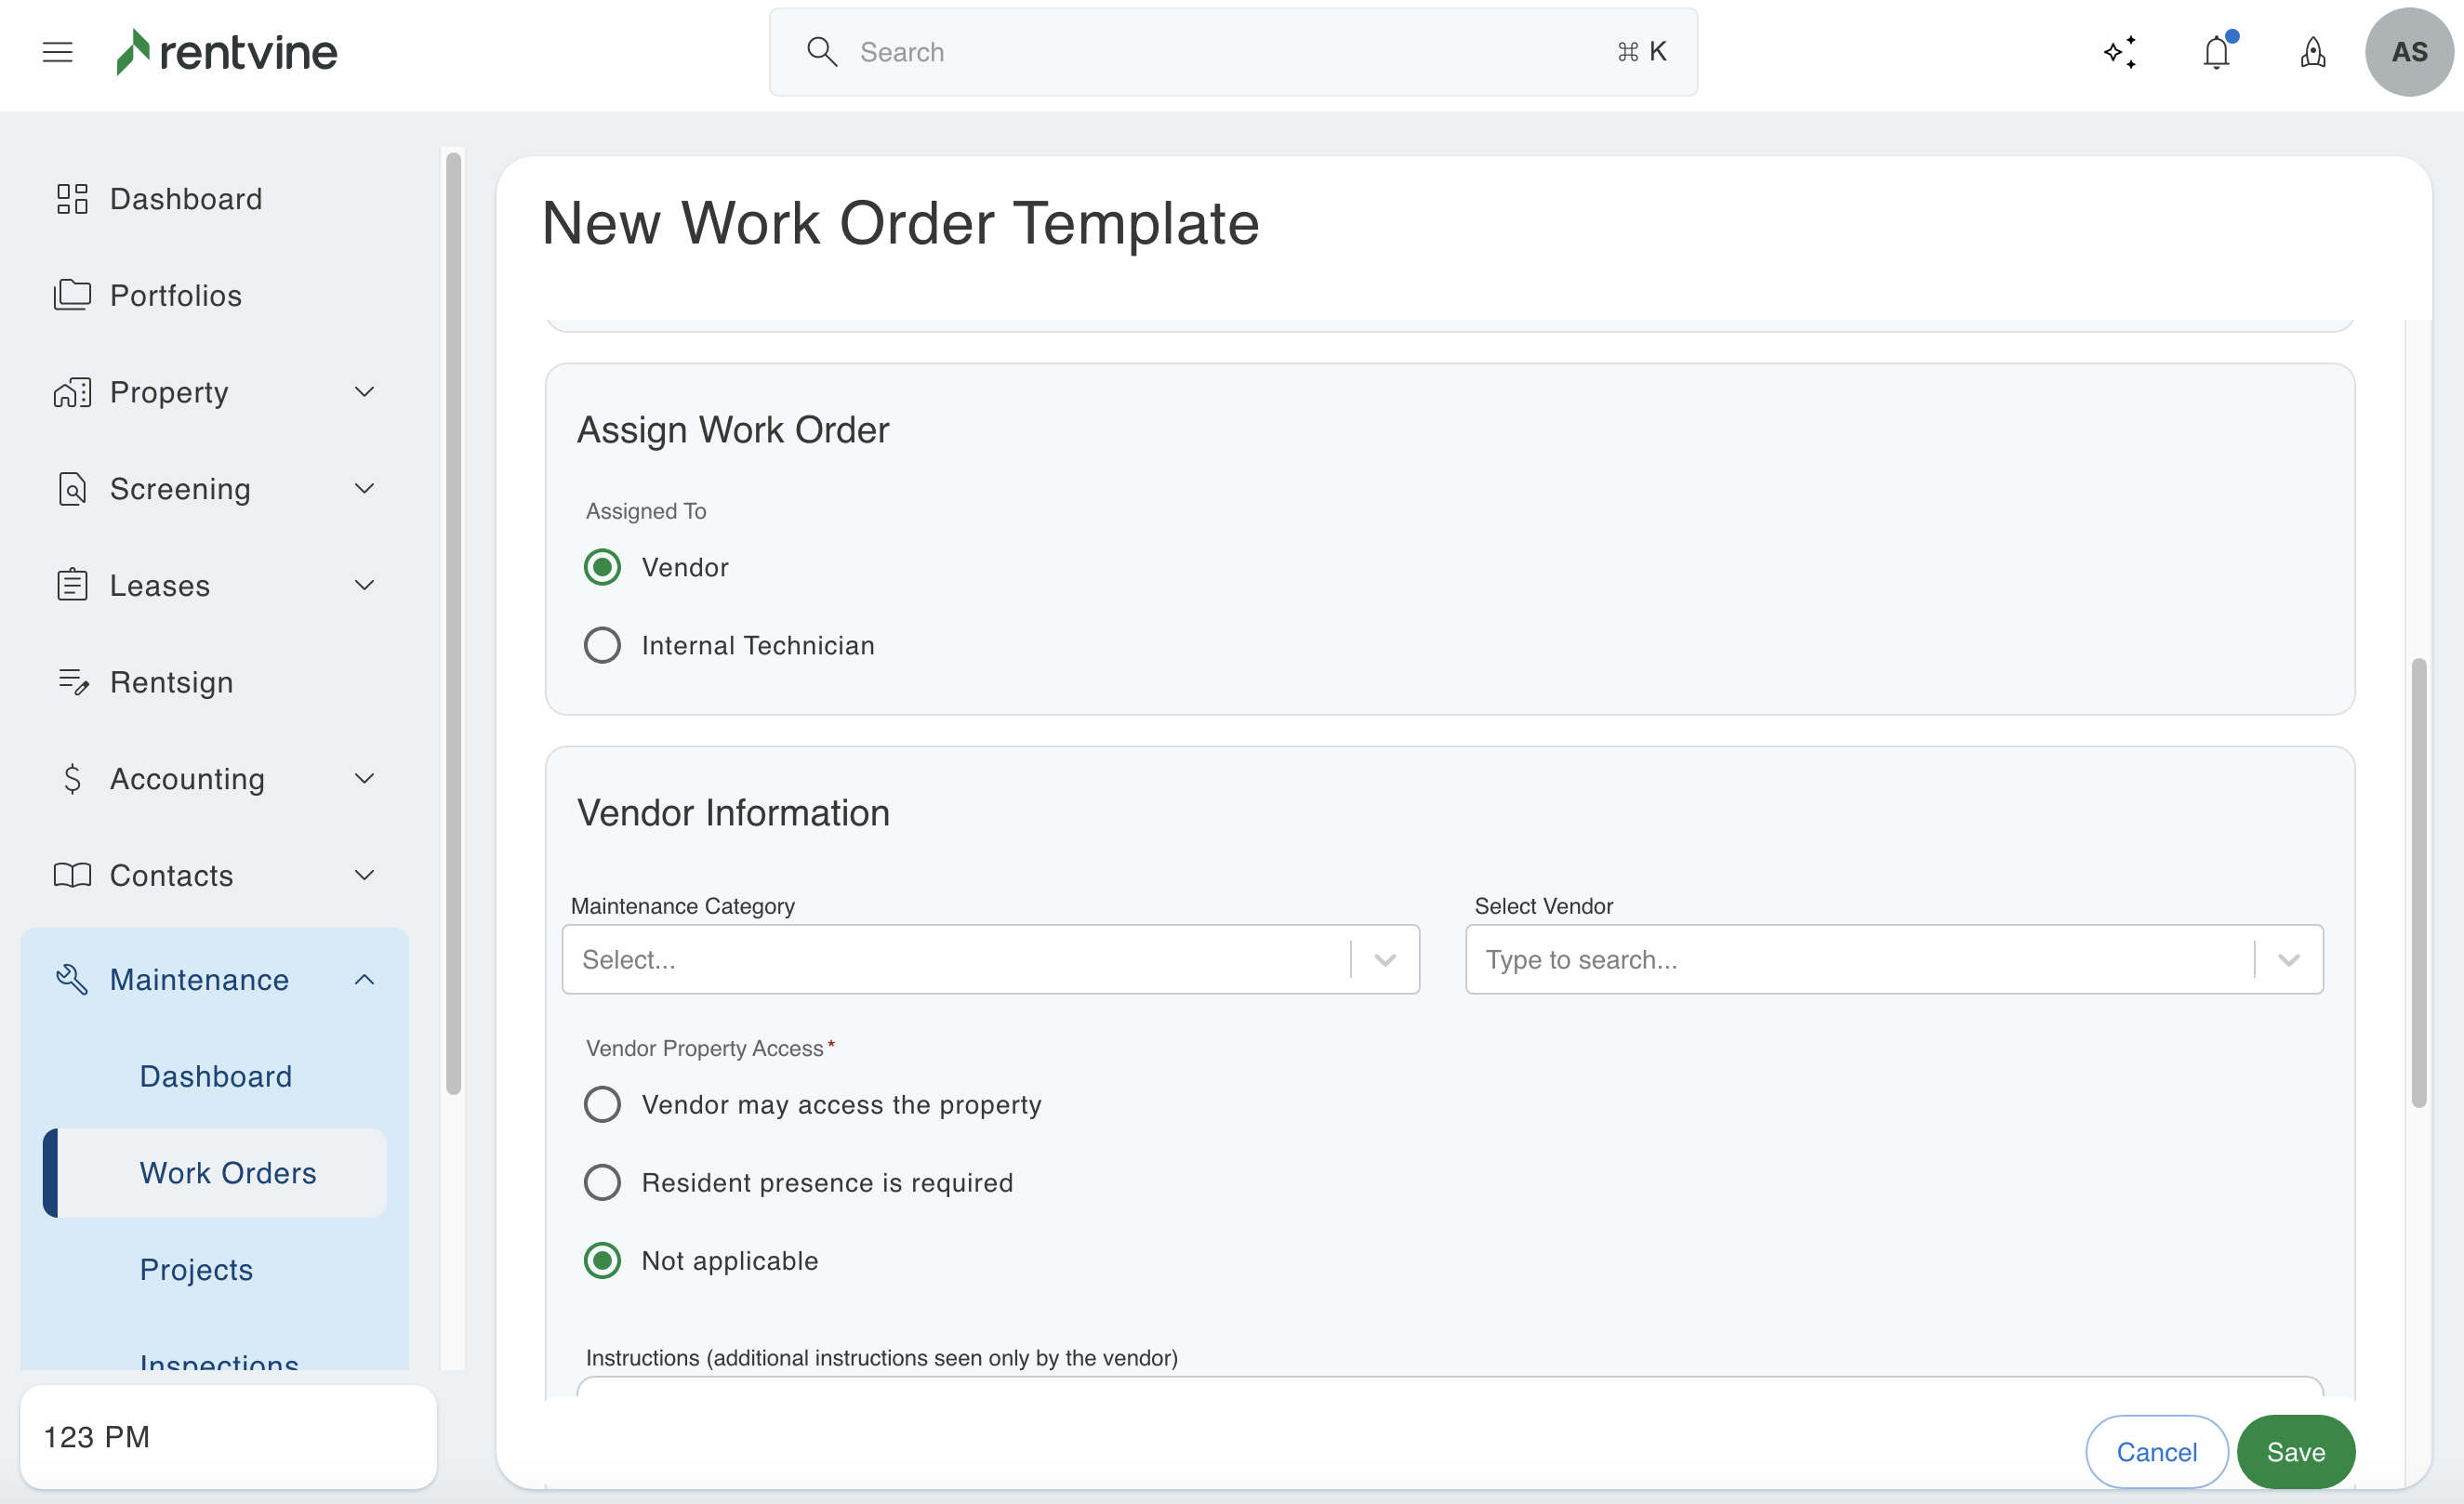The height and width of the screenshot is (1504, 2464).
Task: Click the Select Vendor search field
Action: (1860, 959)
